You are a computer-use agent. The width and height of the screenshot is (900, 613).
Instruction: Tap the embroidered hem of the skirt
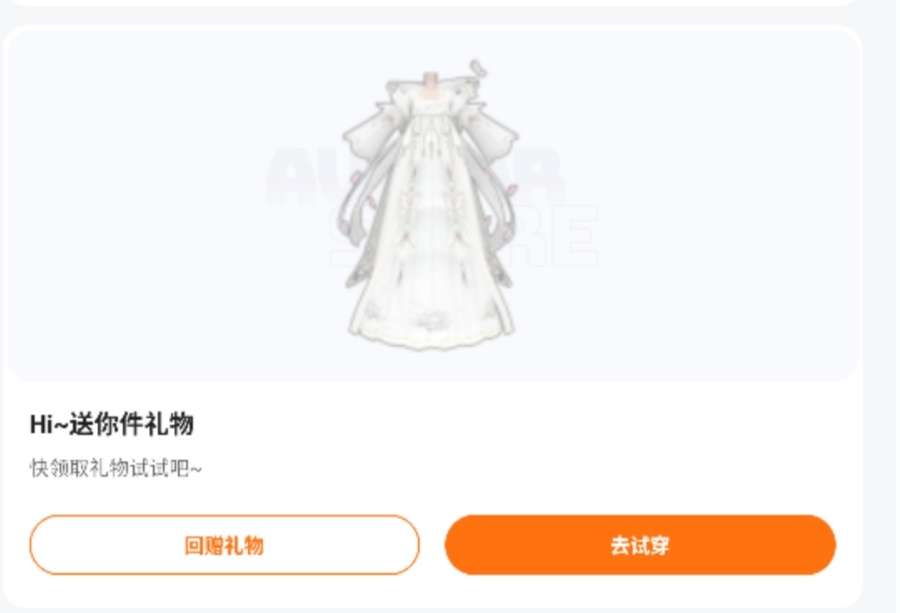coord(432,326)
